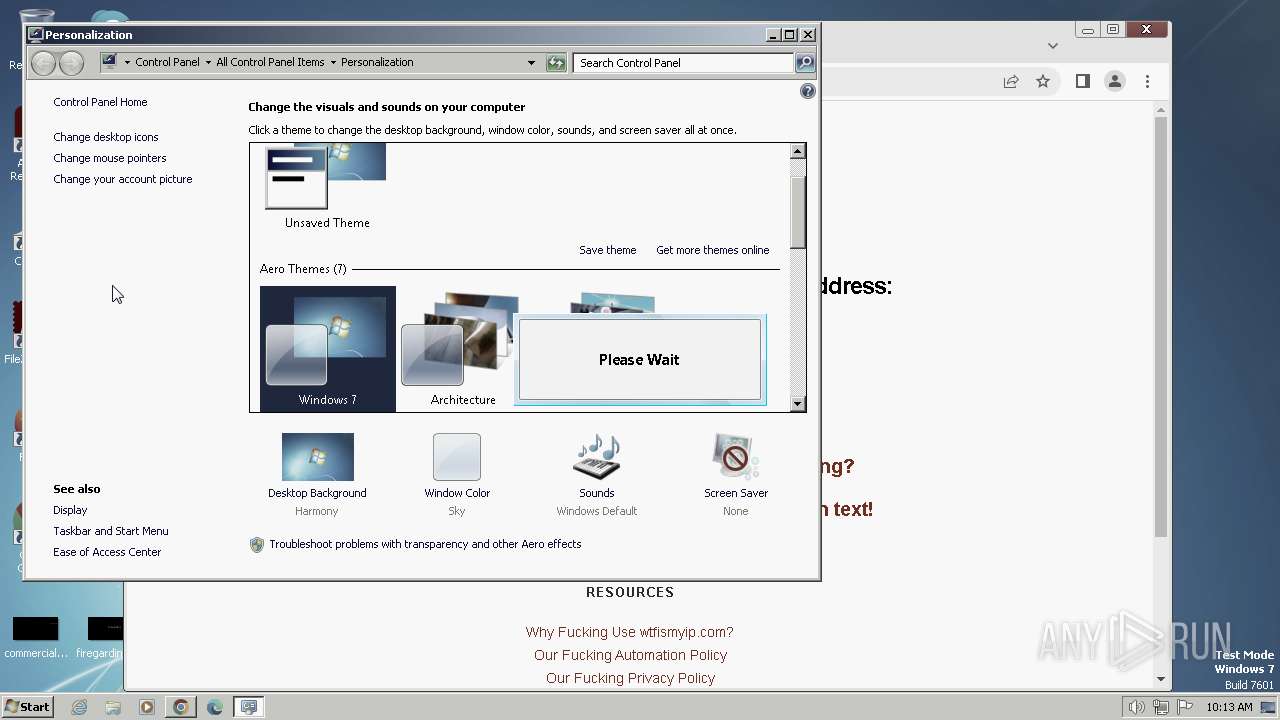
Task: Click the Save theme link
Action: coord(607,250)
